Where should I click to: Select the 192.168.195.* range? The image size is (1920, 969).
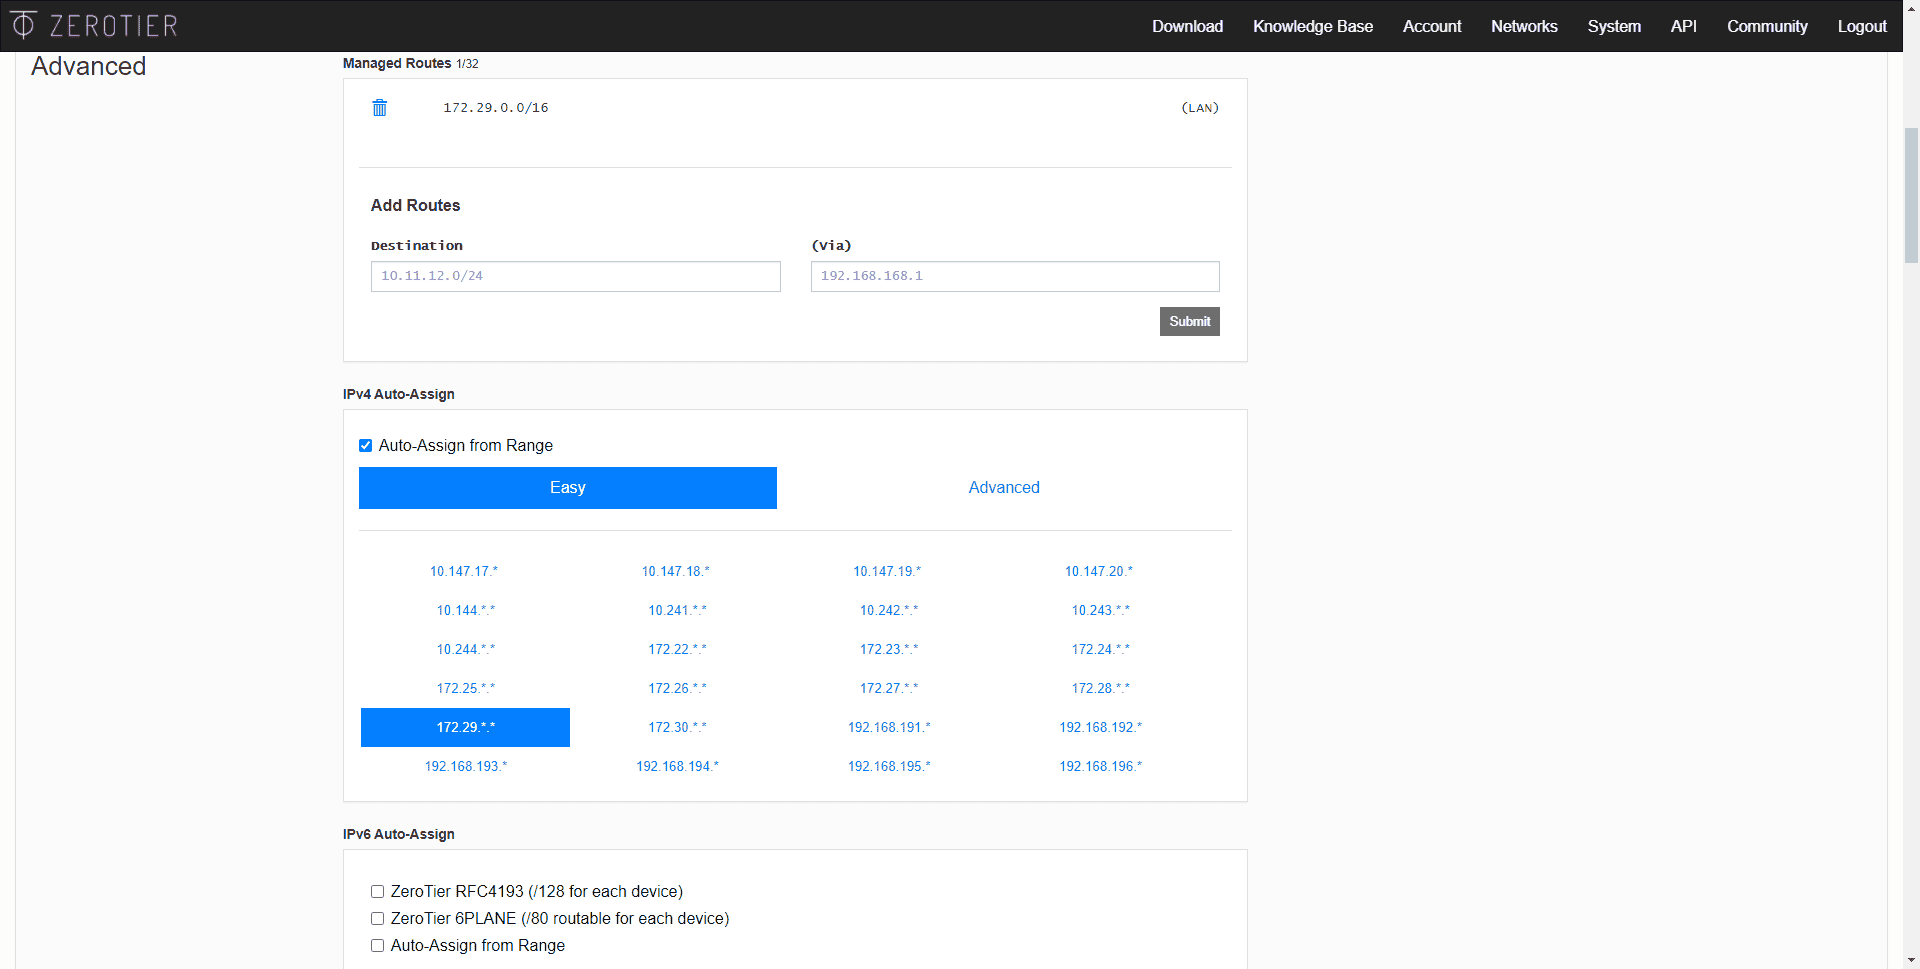[889, 767]
